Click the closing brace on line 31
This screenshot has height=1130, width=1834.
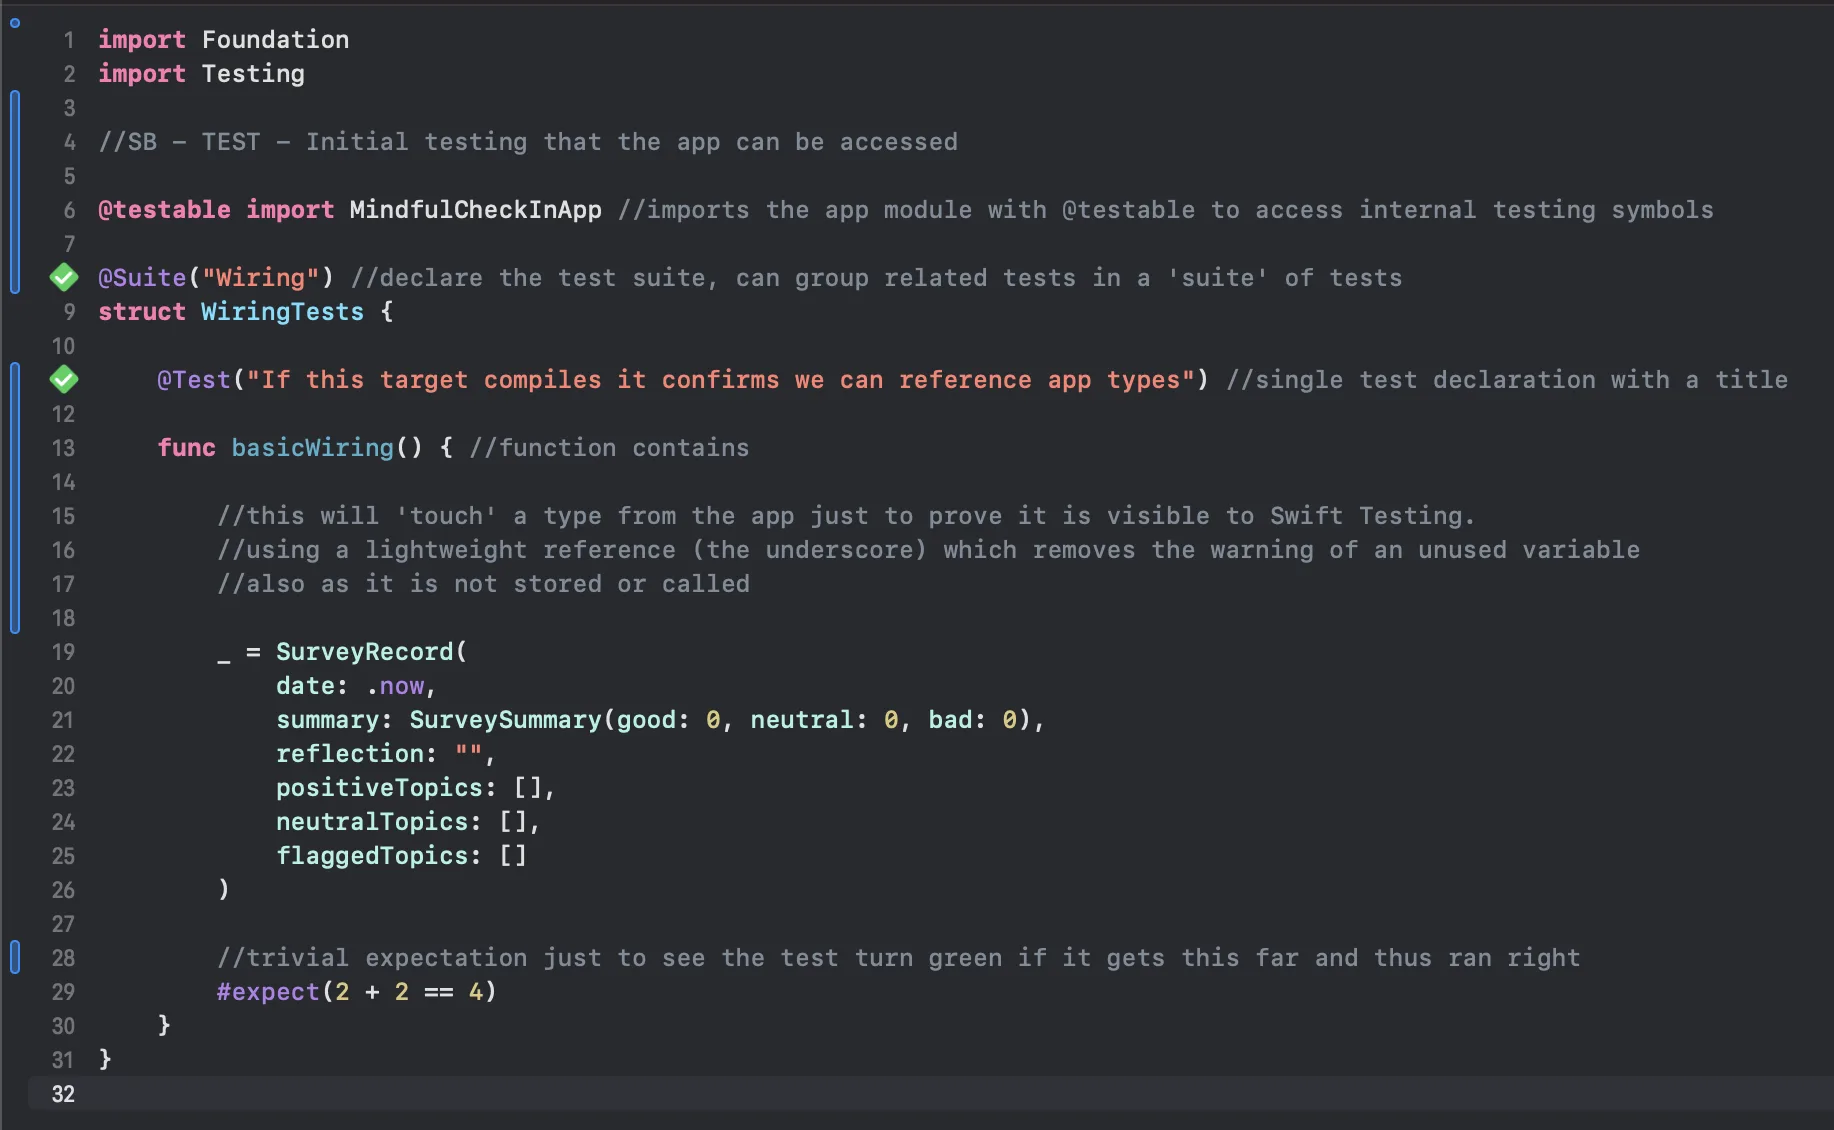[105, 1060]
